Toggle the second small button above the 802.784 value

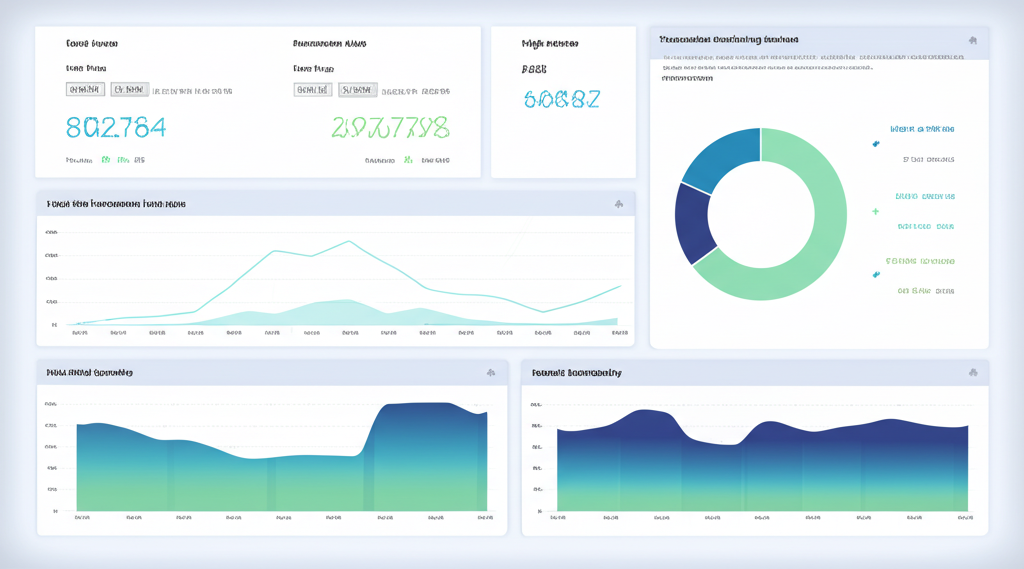[129, 90]
